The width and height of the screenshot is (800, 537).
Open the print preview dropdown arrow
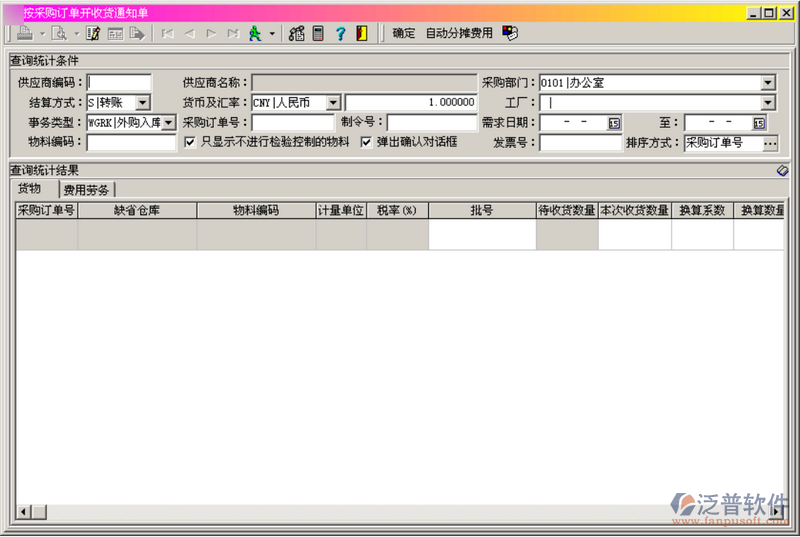pos(77,34)
